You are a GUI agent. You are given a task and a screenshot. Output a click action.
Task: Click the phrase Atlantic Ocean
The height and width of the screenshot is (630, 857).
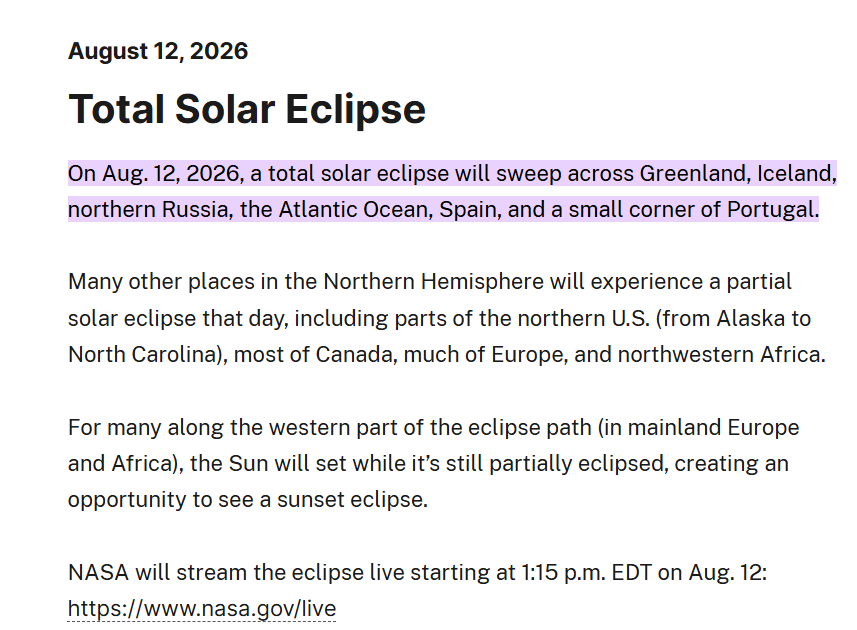coord(355,210)
